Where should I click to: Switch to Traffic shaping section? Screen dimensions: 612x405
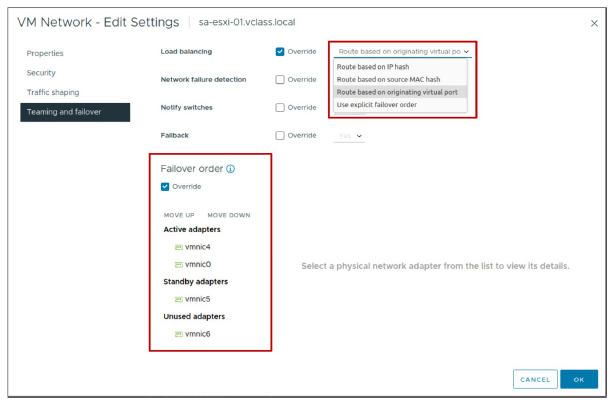click(x=50, y=92)
